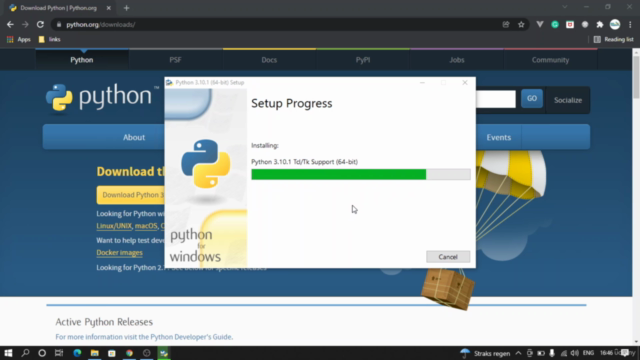Open a new browser tab
This screenshot has width=640, height=360.
127,8
